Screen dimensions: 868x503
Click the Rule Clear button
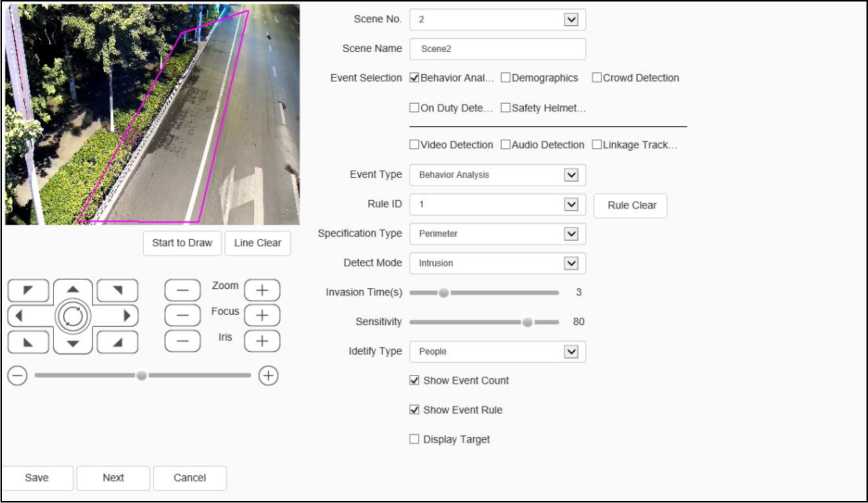click(631, 205)
